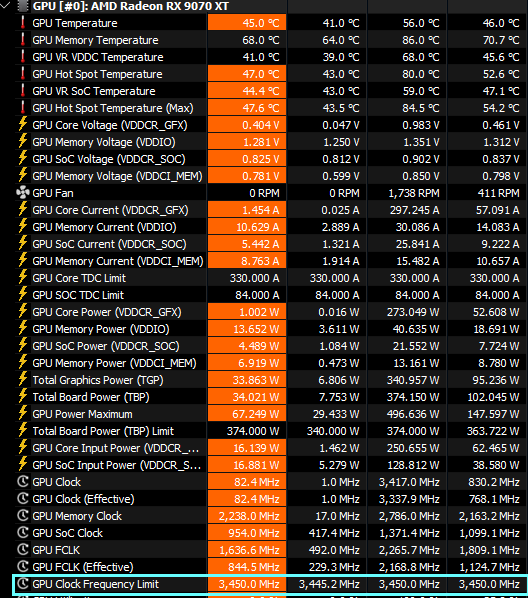Screen dimensions: 528x598
Task: Click the thermometer icon for GPU VR VDDC Temperature
Action: [x=23, y=57]
